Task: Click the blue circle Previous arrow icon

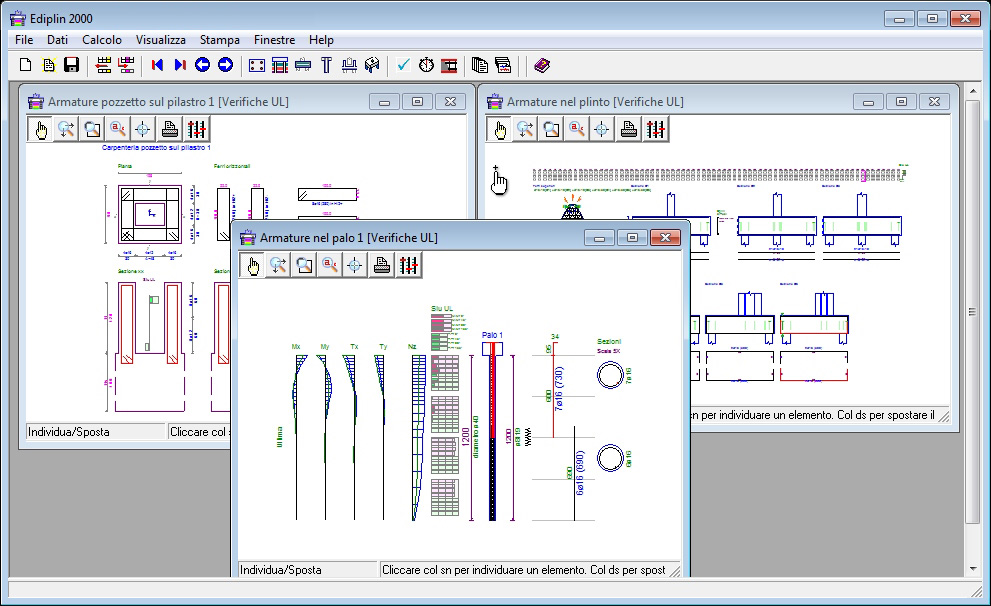Action: [x=202, y=65]
